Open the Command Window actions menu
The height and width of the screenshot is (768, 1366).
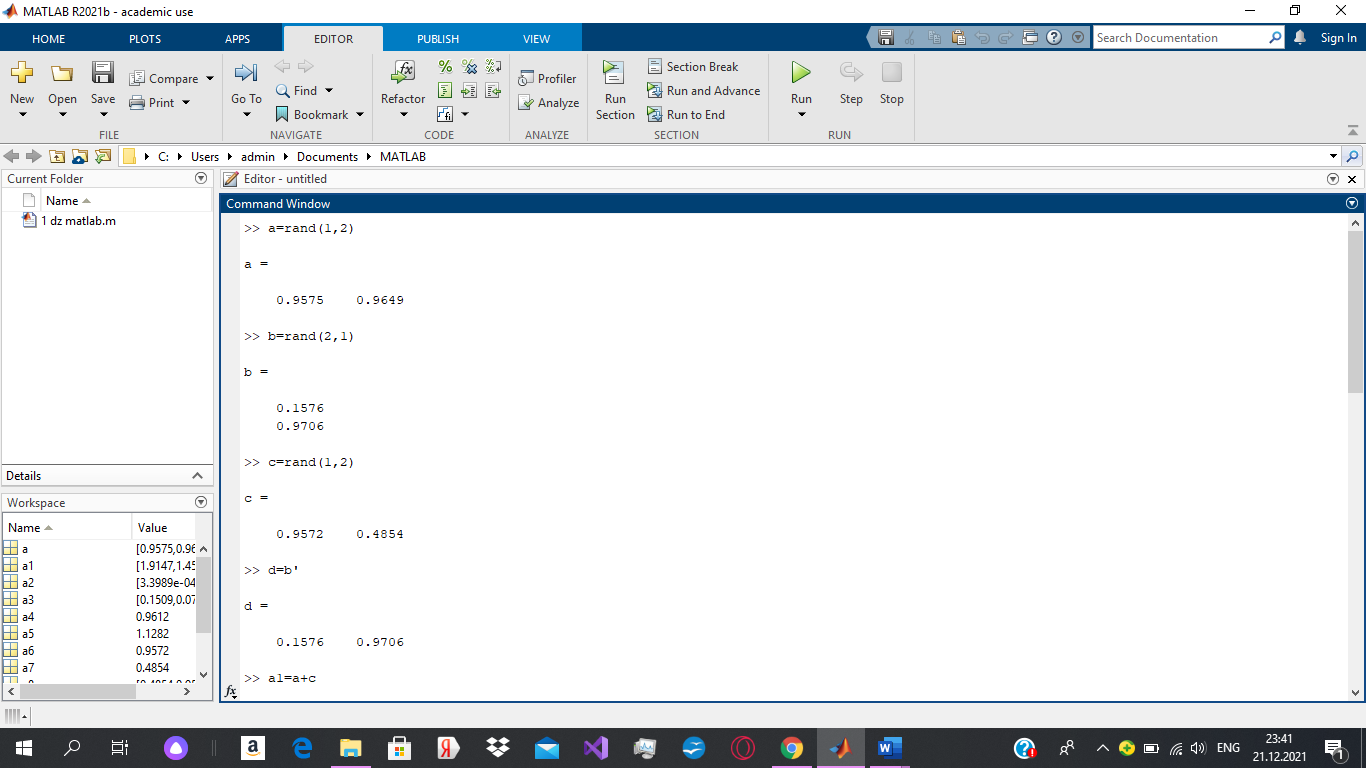(1353, 203)
